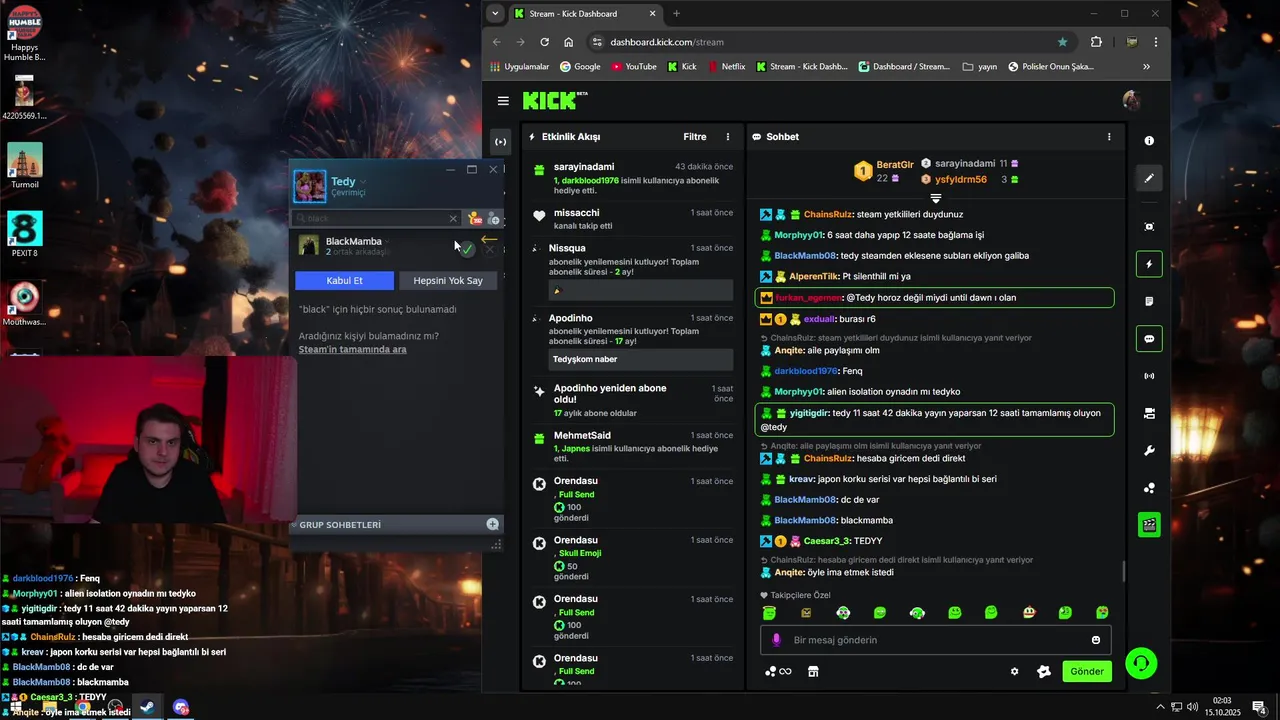The height and width of the screenshot is (720, 1280).
Task: Open the yayın bookmarks folder
Action: 980,67
